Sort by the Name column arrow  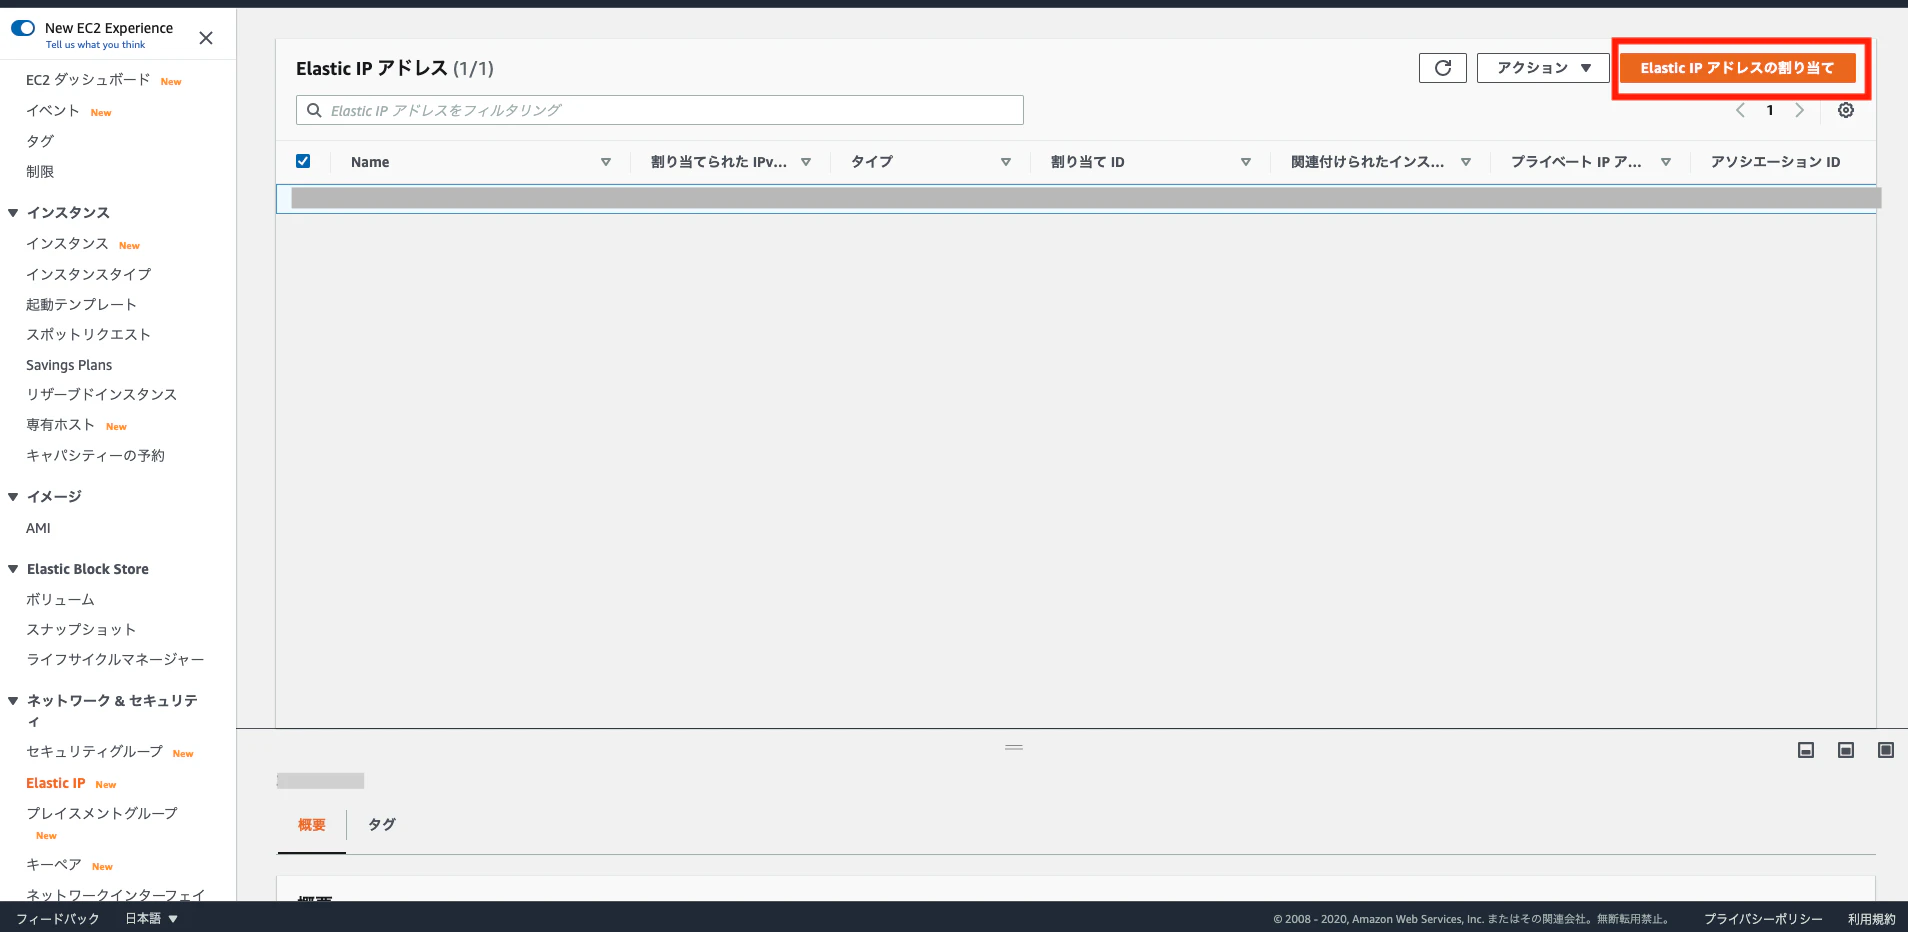pyautogui.click(x=606, y=162)
